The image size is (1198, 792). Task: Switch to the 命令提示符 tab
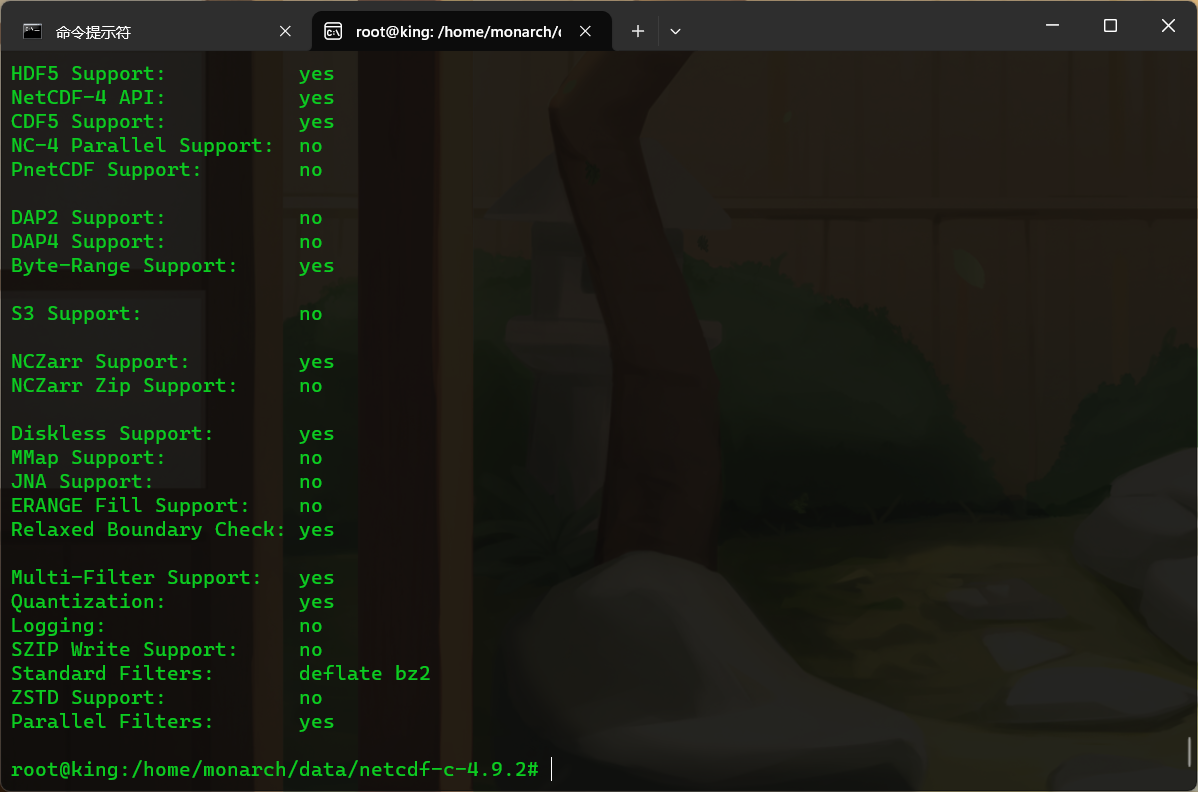[x=157, y=31]
